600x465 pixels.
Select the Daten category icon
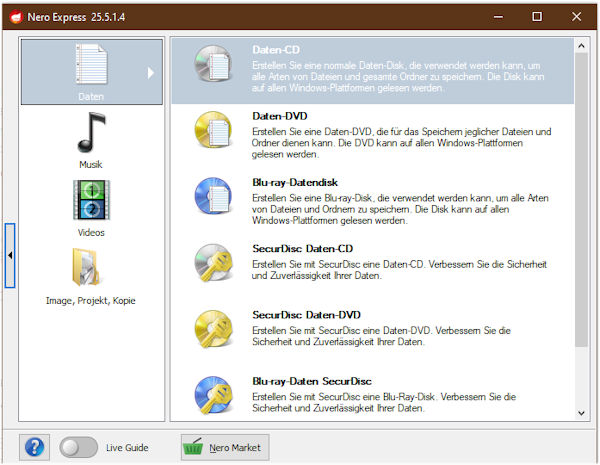coord(91,64)
